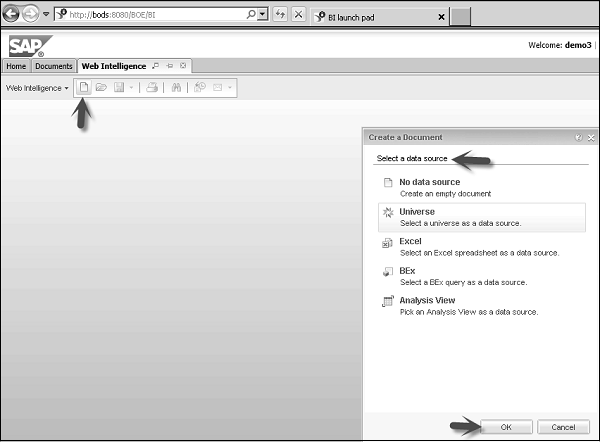Close the Create a Document dialog
Viewport: 600px width, 442px height.
(x=591, y=137)
